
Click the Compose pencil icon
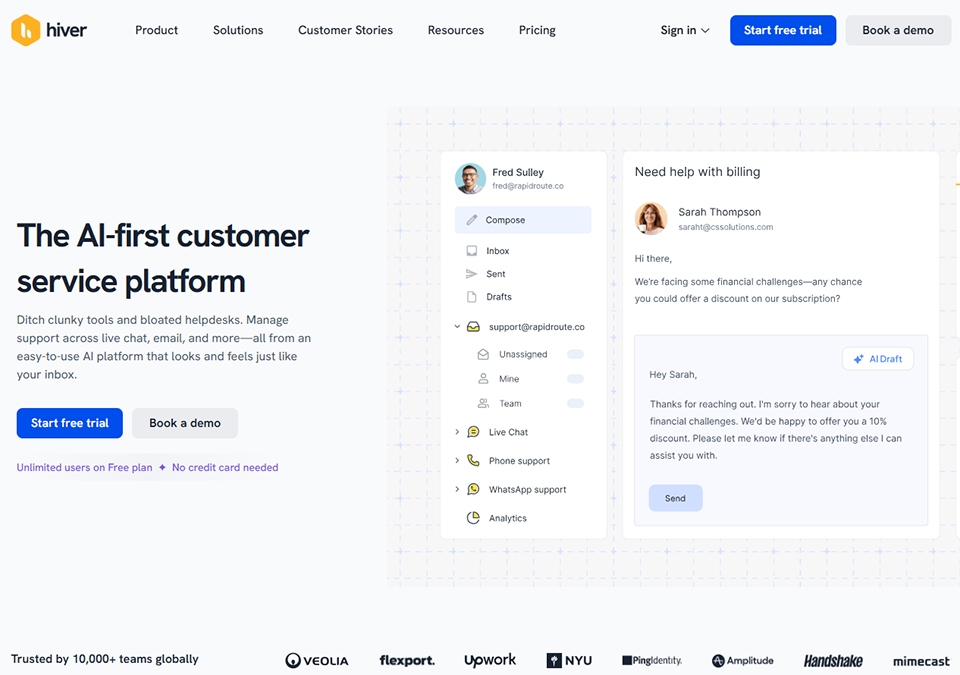471,220
